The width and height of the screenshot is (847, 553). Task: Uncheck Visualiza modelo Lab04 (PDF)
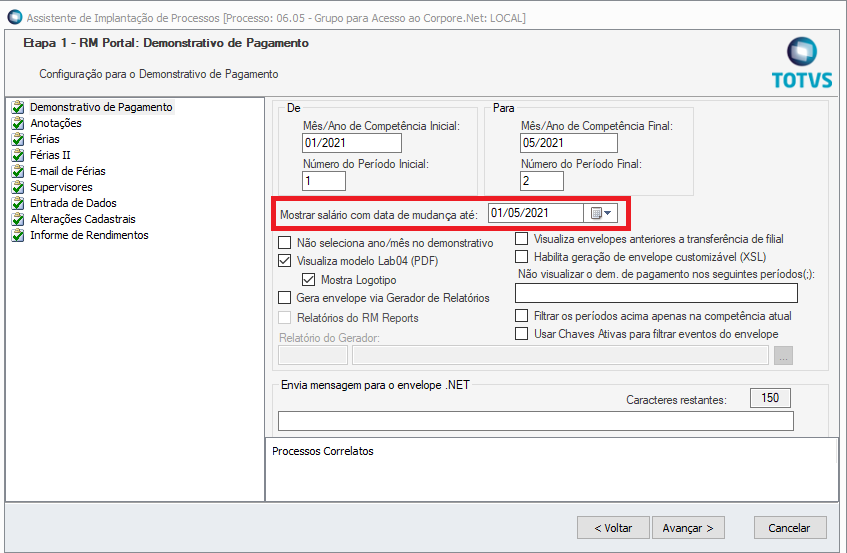284,261
